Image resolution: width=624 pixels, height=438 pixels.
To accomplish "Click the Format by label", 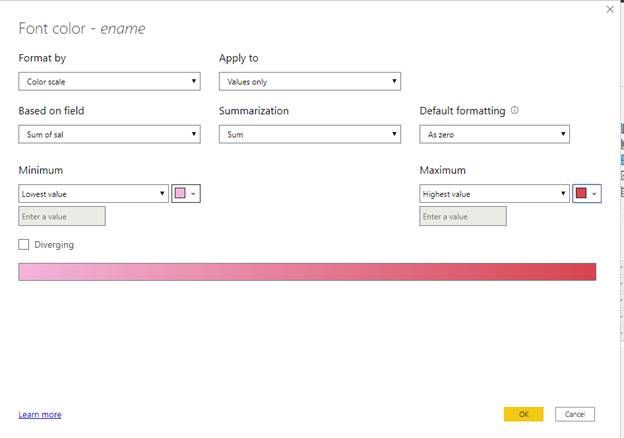I will (42, 58).
